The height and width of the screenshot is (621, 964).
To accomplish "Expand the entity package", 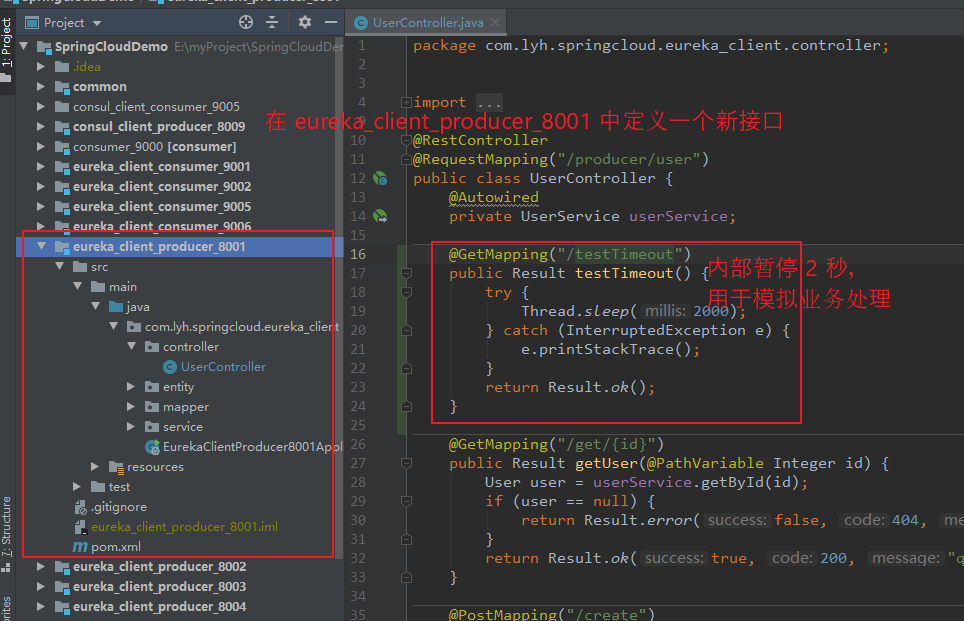I will tap(131, 387).
